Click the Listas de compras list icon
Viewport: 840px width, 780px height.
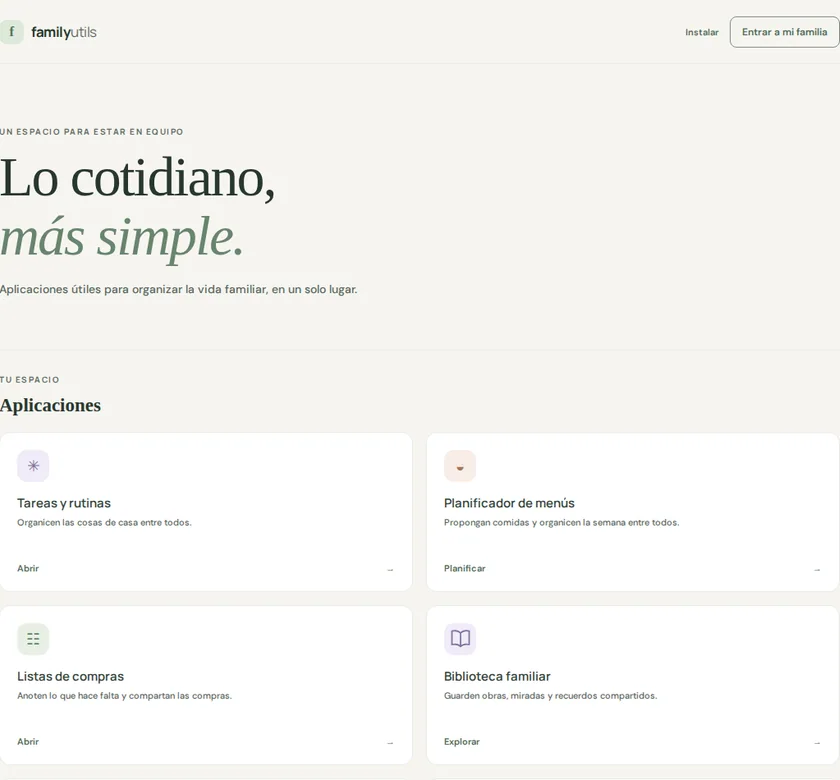click(33, 639)
